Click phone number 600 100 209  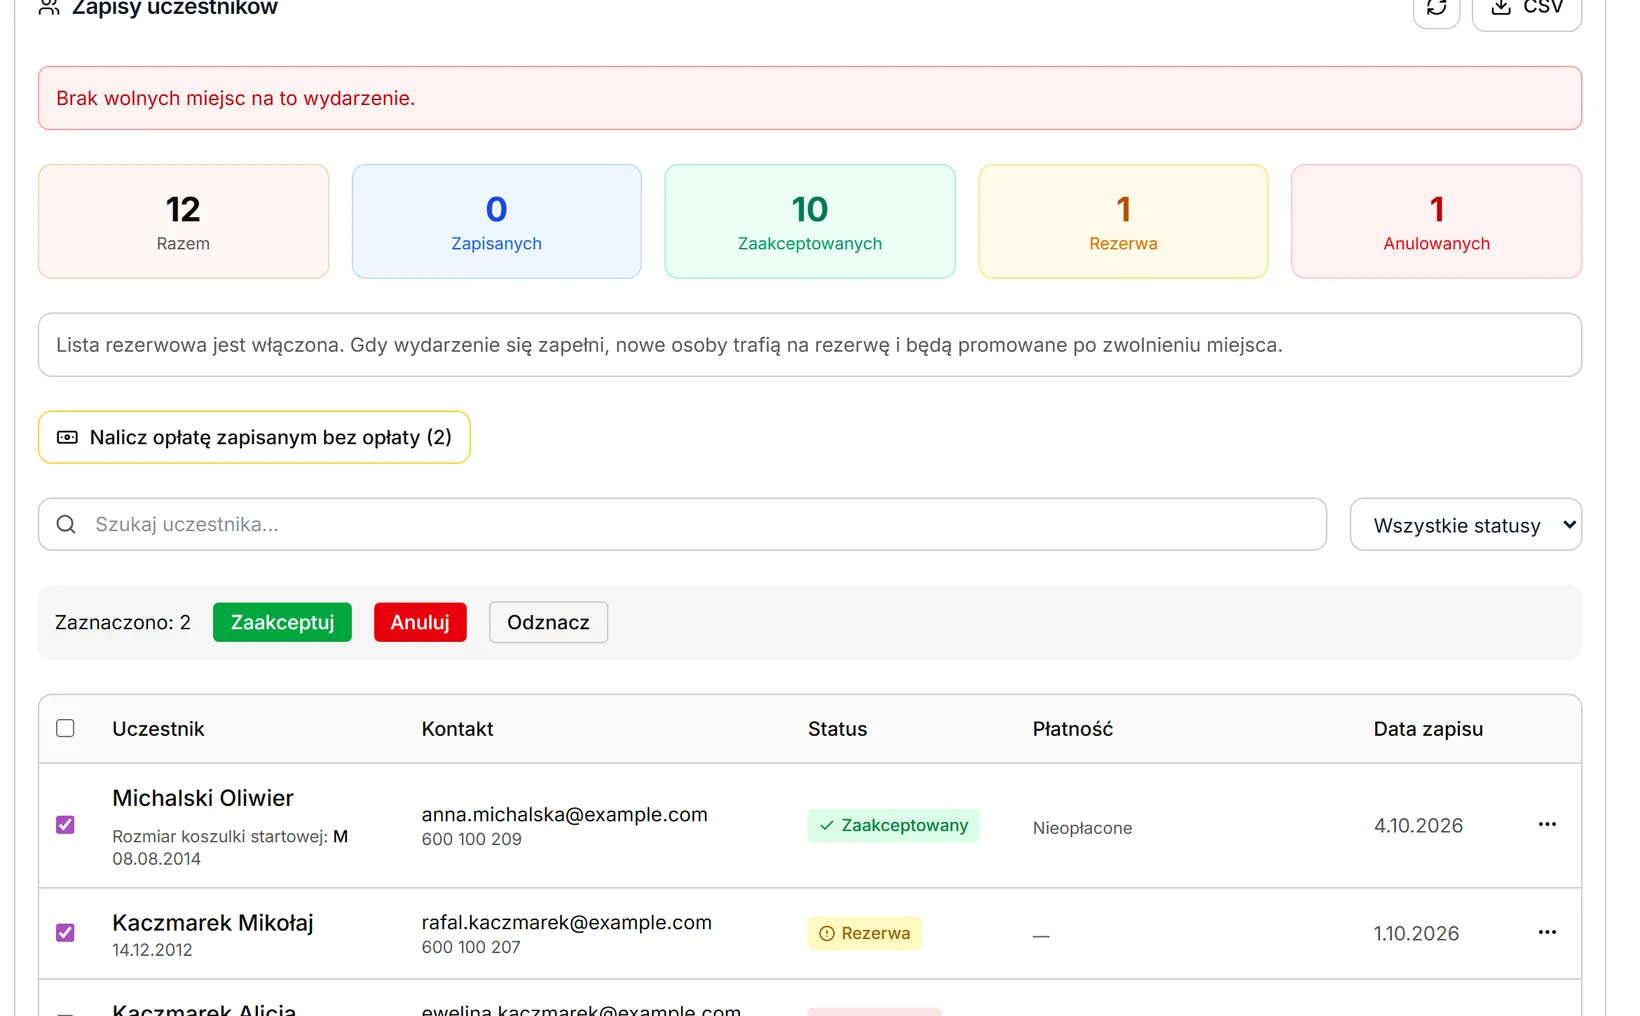(x=471, y=839)
